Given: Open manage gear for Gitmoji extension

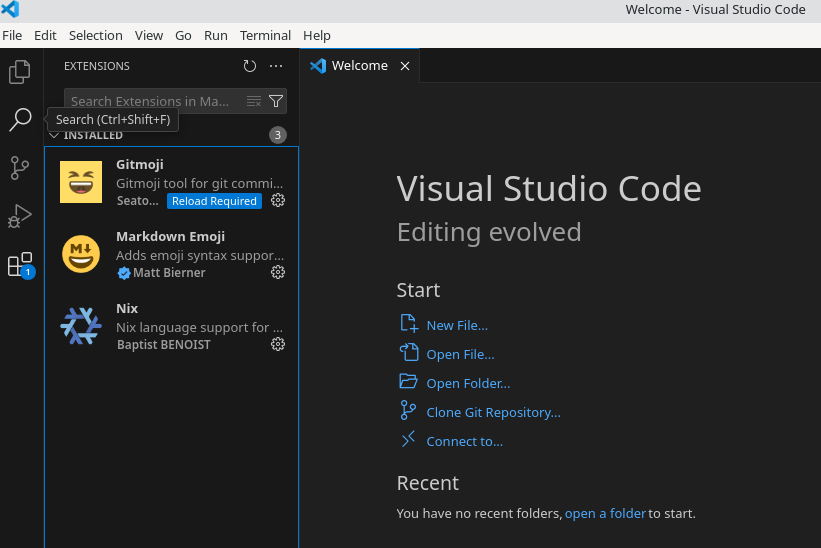Looking at the screenshot, I should click(278, 200).
